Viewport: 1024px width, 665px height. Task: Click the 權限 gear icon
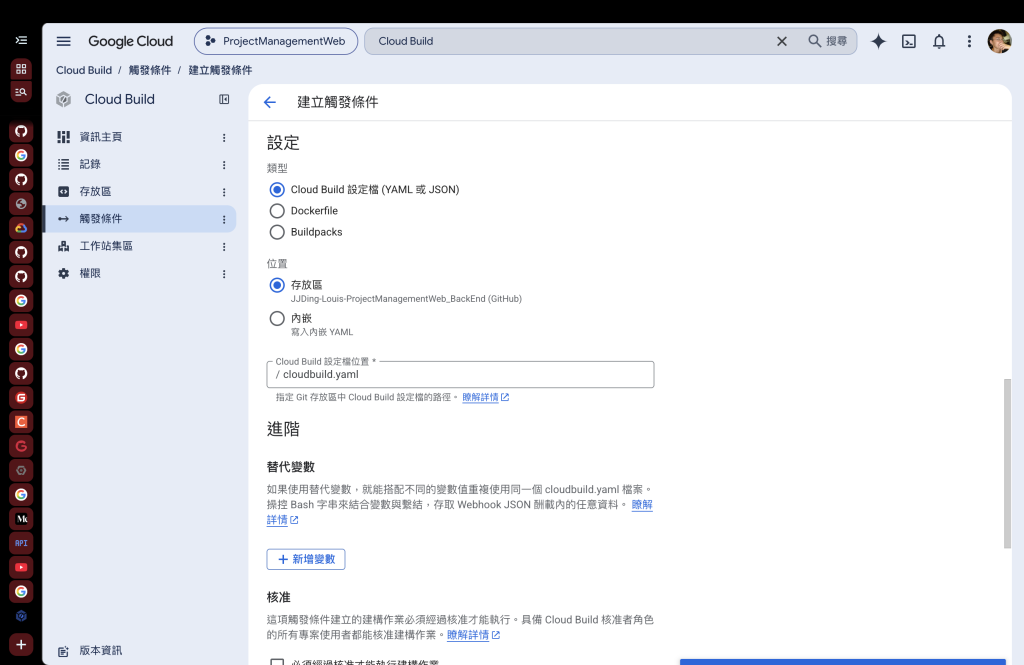click(x=63, y=274)
